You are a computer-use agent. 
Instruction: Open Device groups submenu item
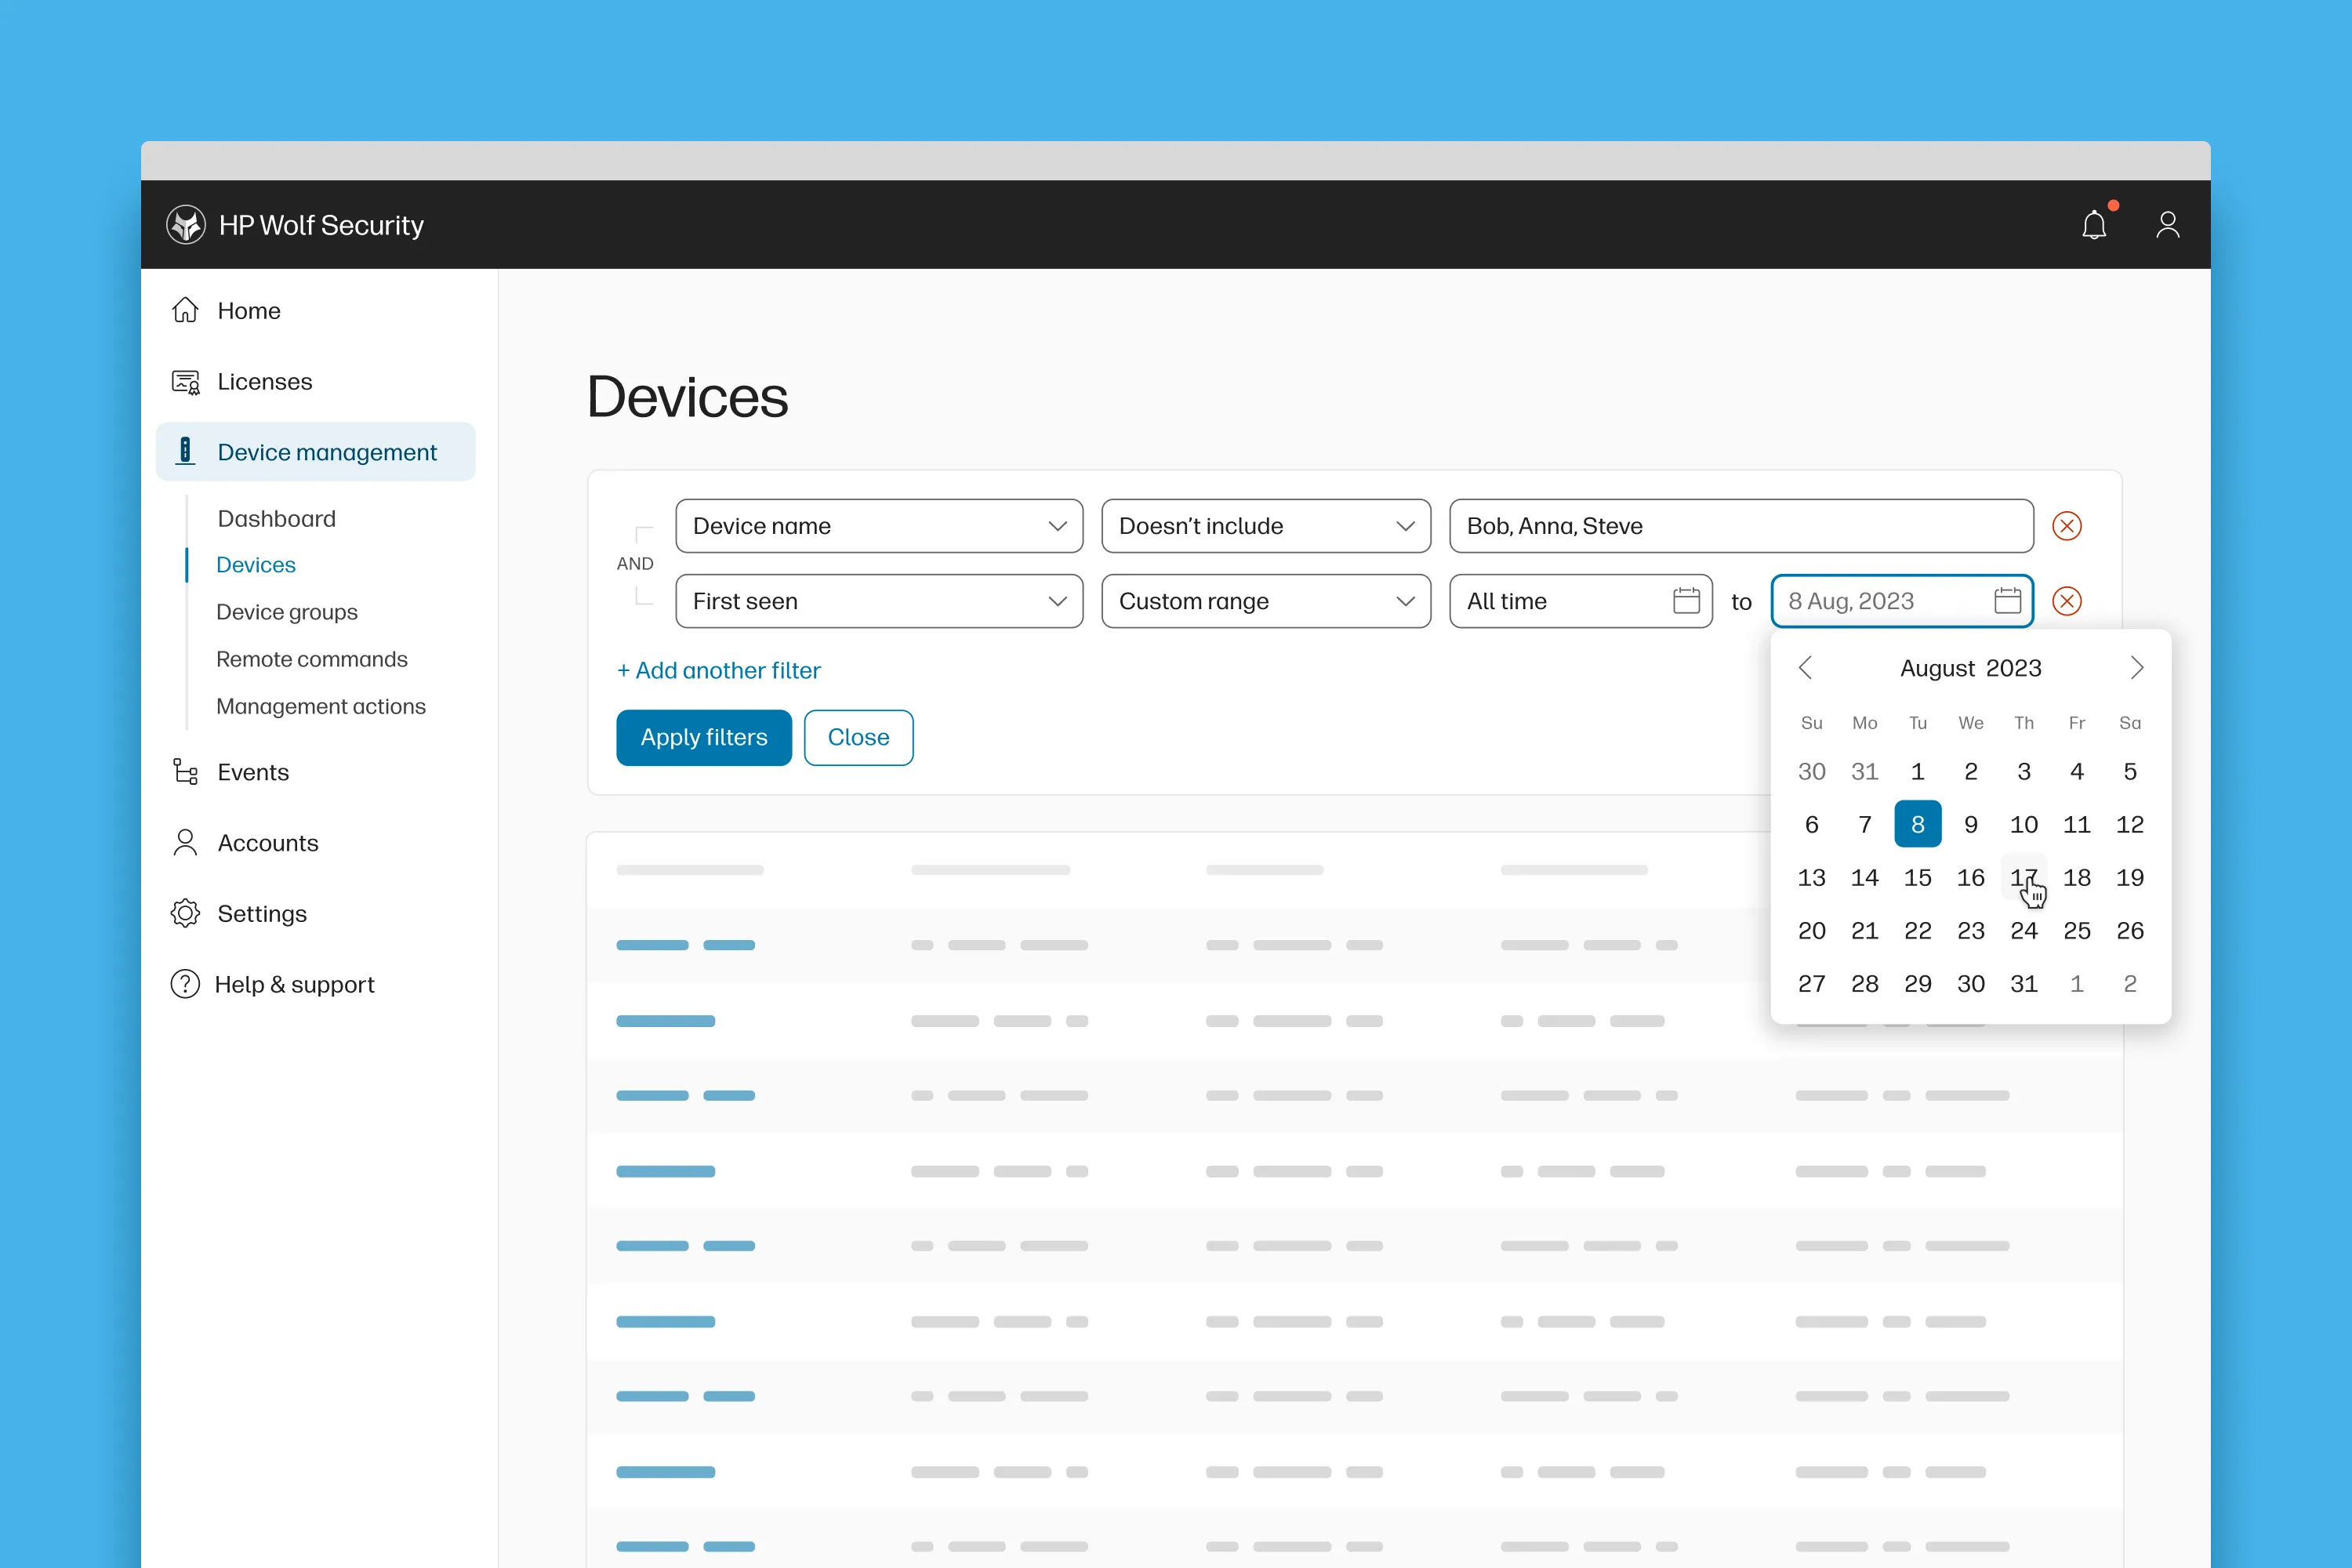tap(287, 612)
